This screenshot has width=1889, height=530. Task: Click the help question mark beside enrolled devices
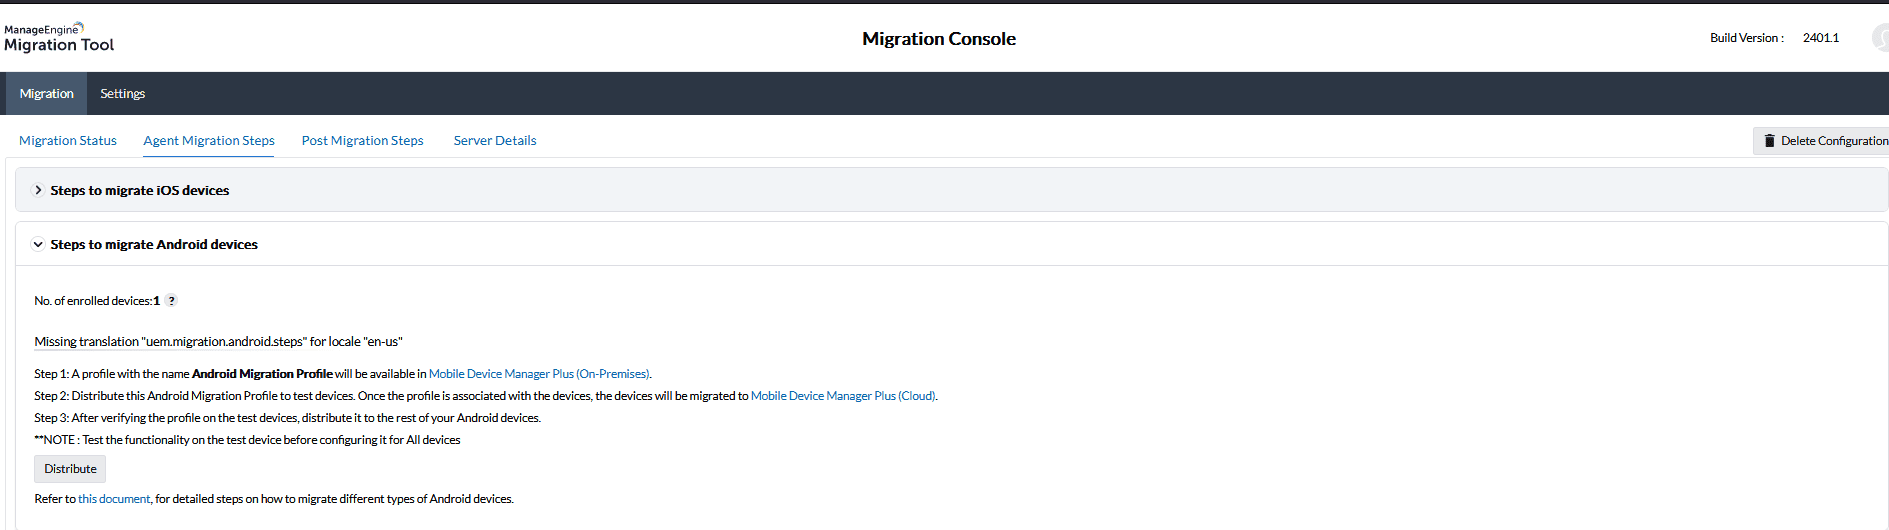tap(171, 301)
